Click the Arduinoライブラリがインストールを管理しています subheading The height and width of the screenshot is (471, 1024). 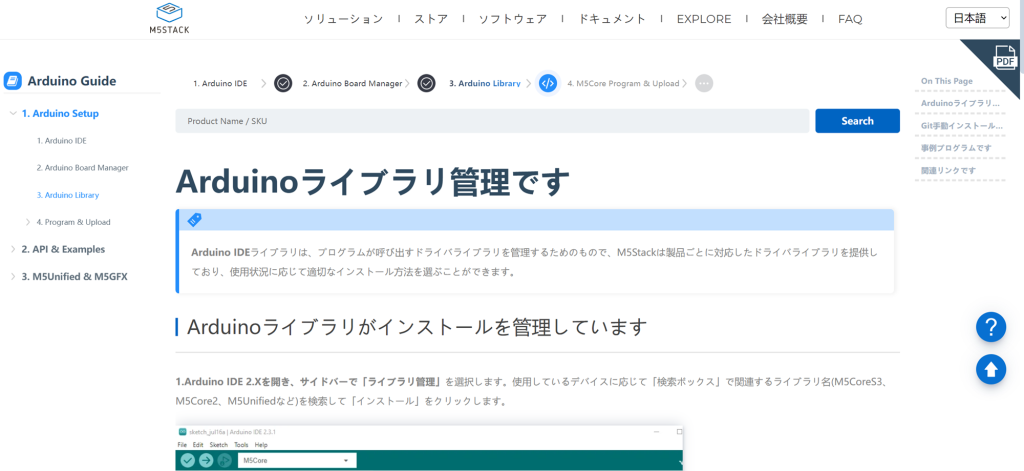[417, 327]
